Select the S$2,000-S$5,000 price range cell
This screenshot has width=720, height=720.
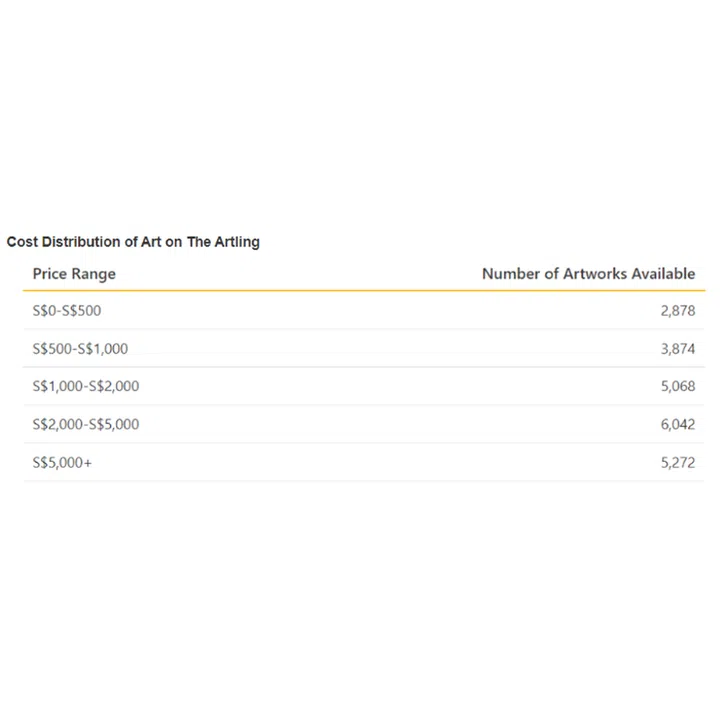[x=86, y=424]
